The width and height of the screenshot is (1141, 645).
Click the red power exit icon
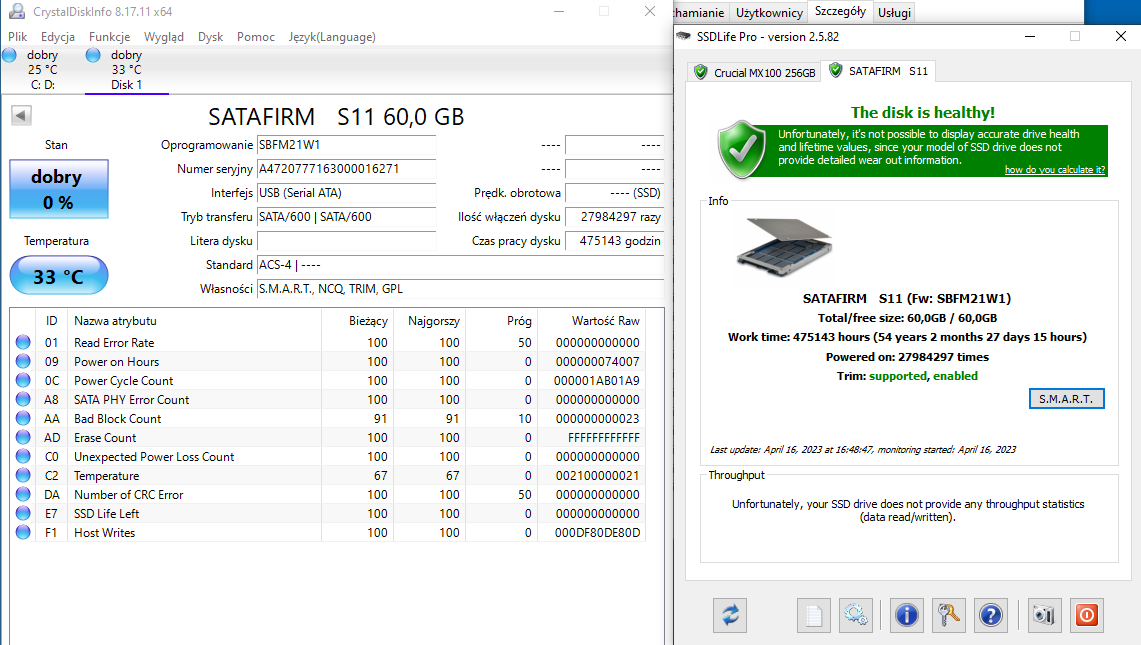coord(1086,615)
